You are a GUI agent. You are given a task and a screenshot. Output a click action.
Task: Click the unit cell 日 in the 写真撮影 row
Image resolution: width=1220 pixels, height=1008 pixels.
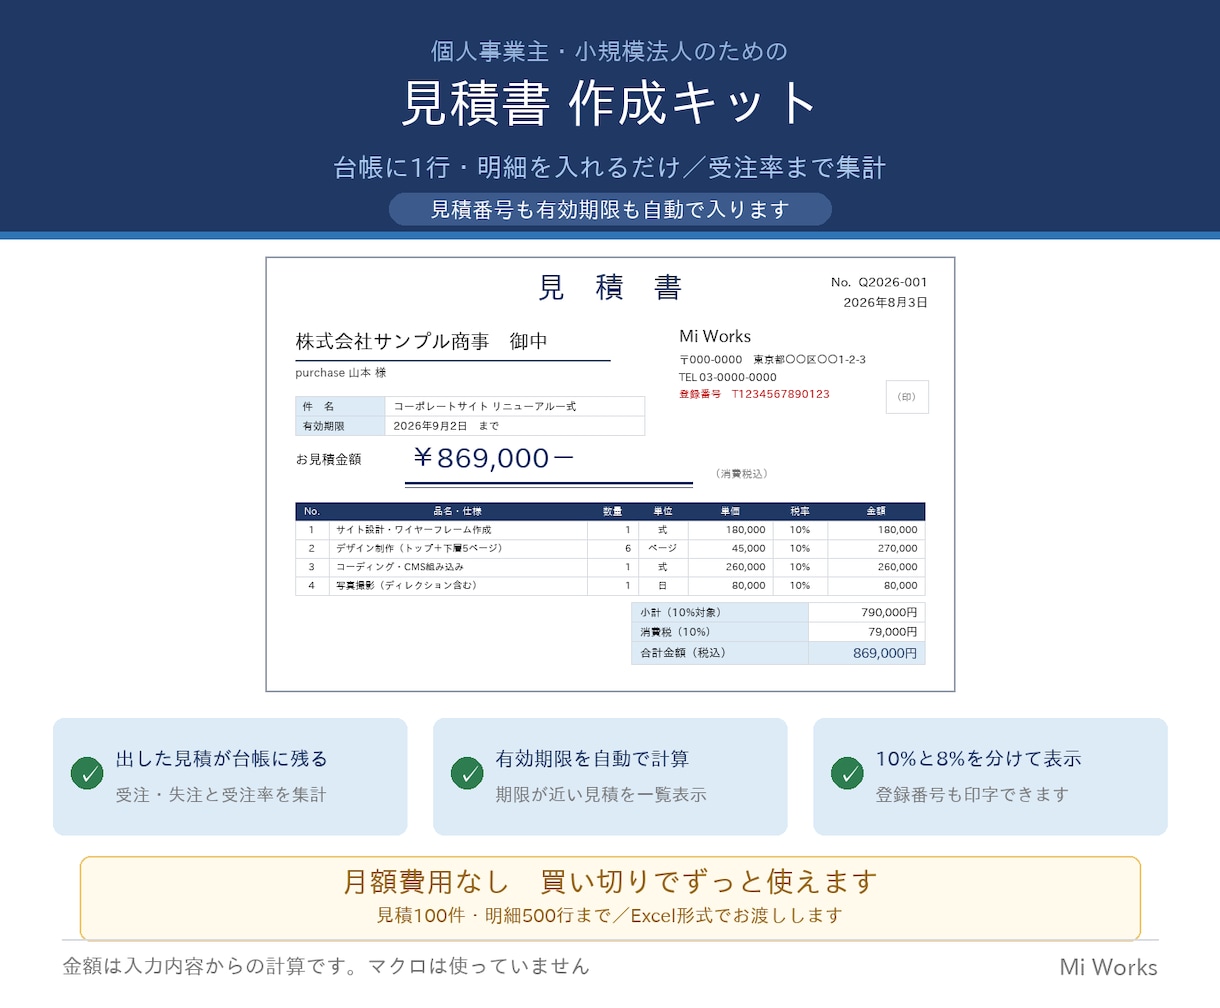[663, 585]
